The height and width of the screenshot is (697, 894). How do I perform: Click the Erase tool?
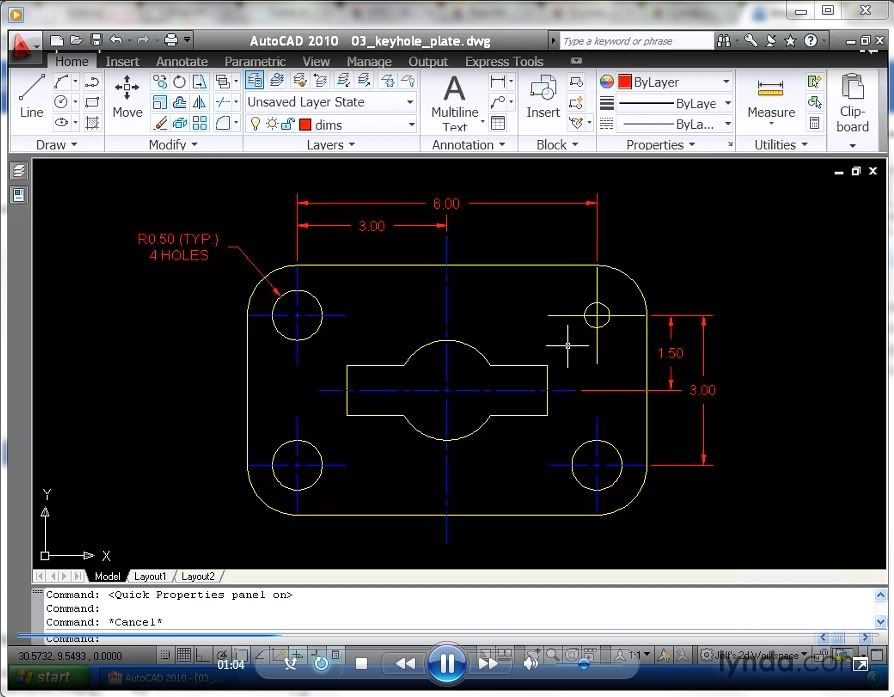tap(160, 123)
